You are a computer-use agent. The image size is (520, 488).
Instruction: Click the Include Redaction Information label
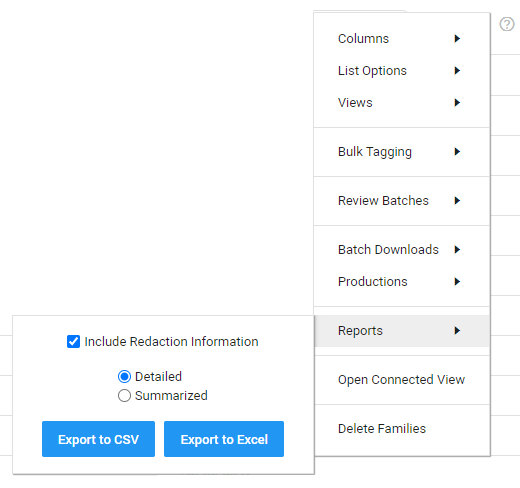[x=171, y=342]
